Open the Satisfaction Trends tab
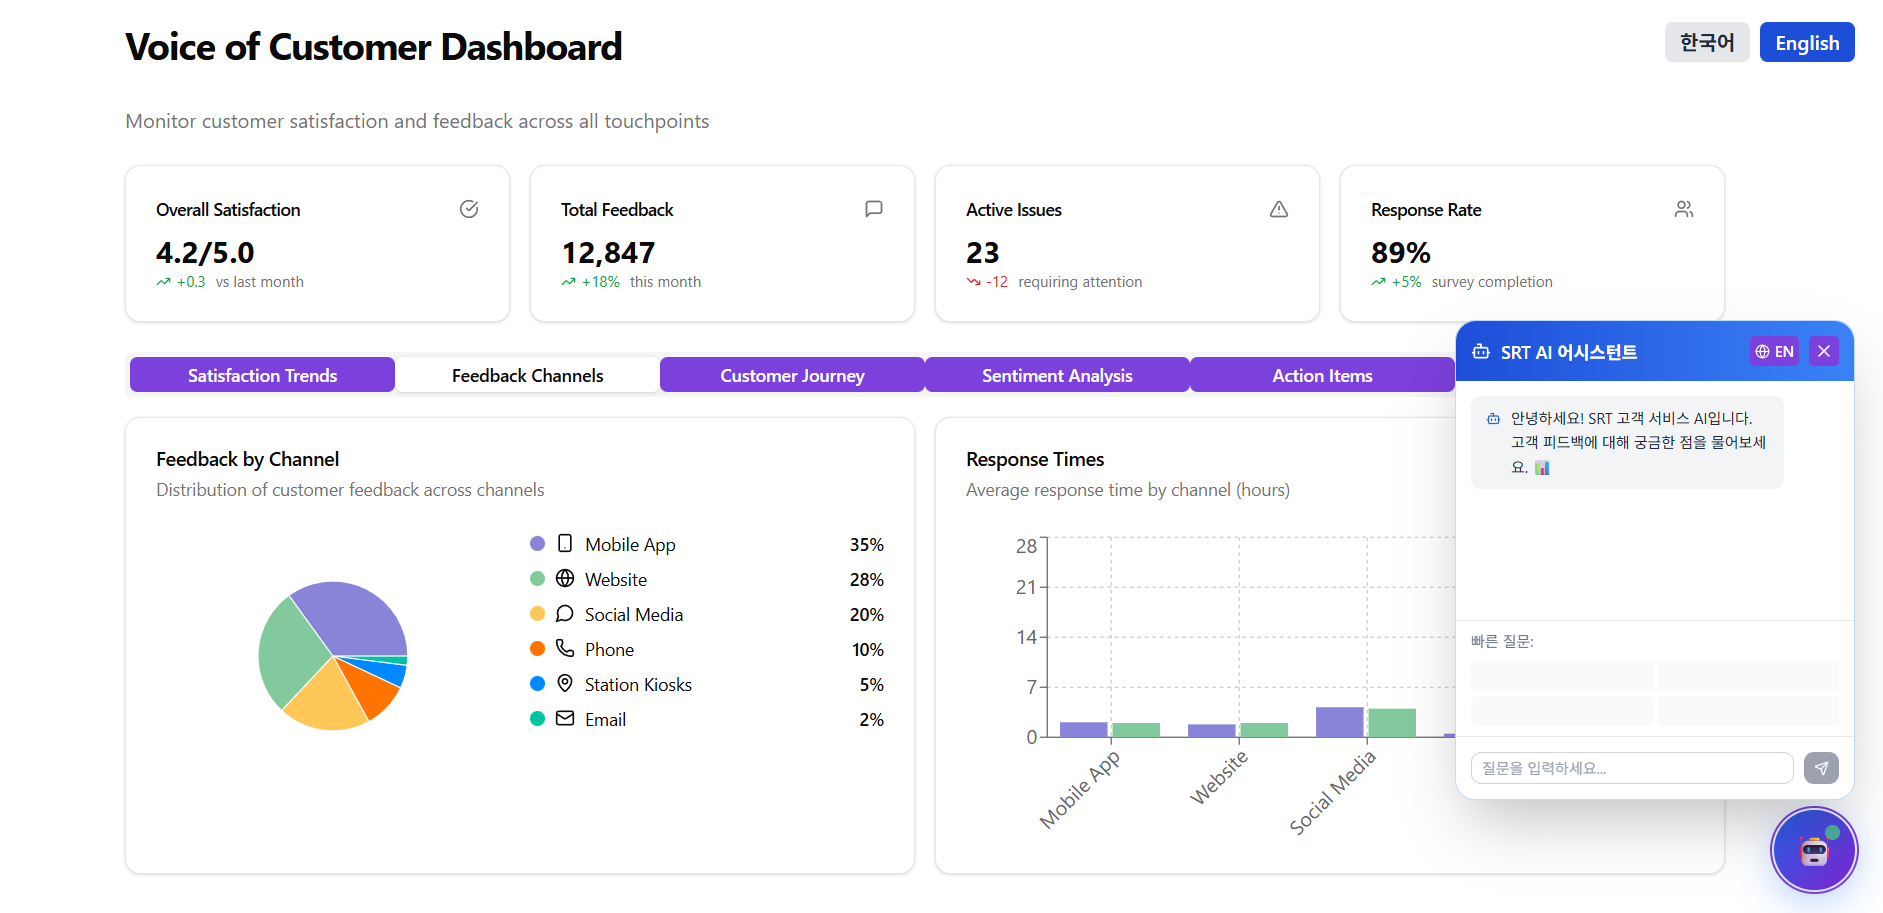This screenshot has width=1883, height=913. pos(262,376)
